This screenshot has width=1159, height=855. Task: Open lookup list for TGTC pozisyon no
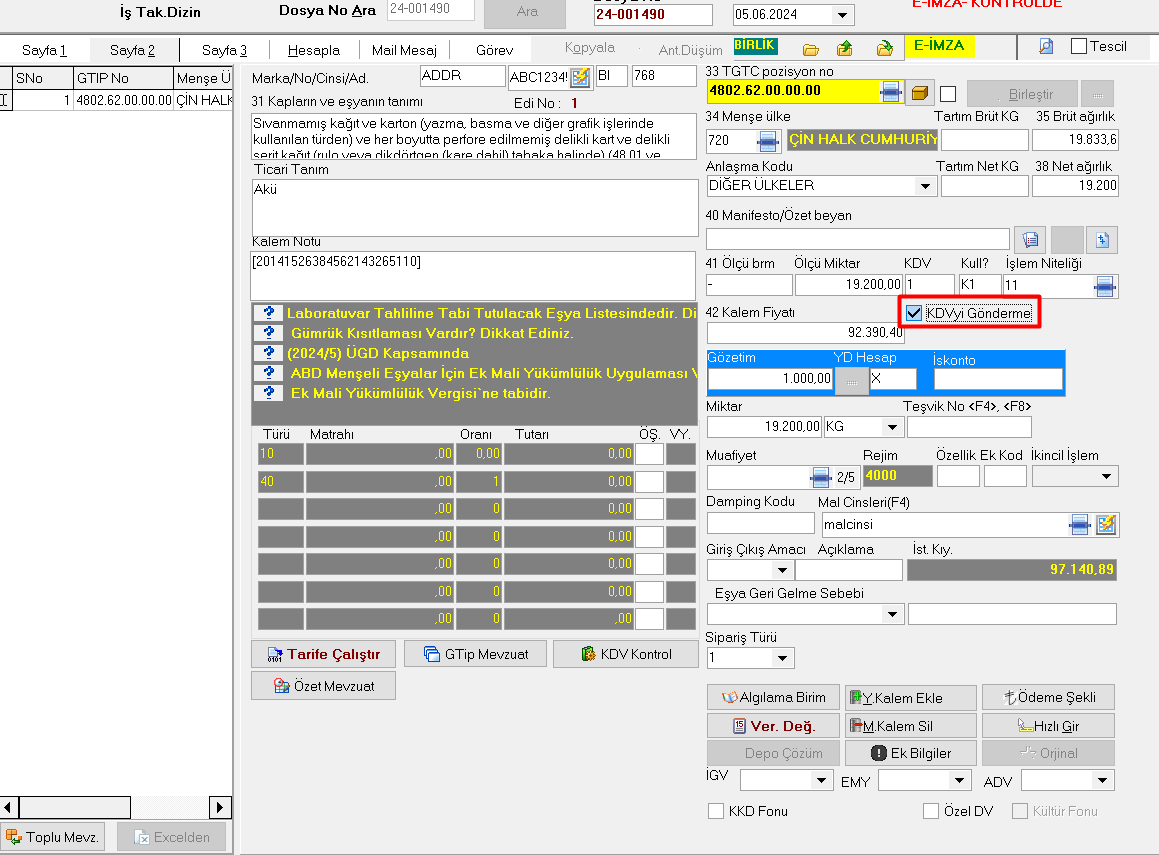(x=891, y=92)
